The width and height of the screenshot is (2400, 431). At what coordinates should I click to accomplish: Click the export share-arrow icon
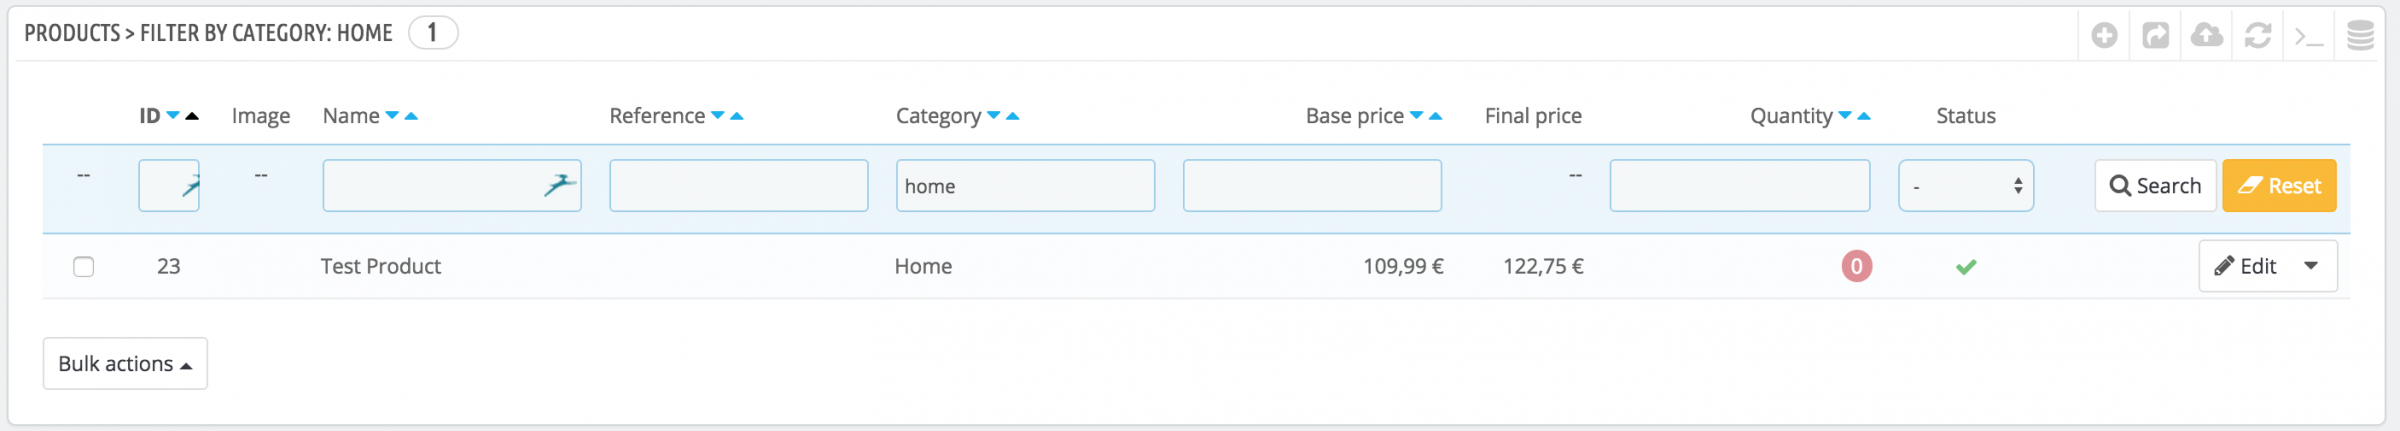click(x=2156, y=36)
